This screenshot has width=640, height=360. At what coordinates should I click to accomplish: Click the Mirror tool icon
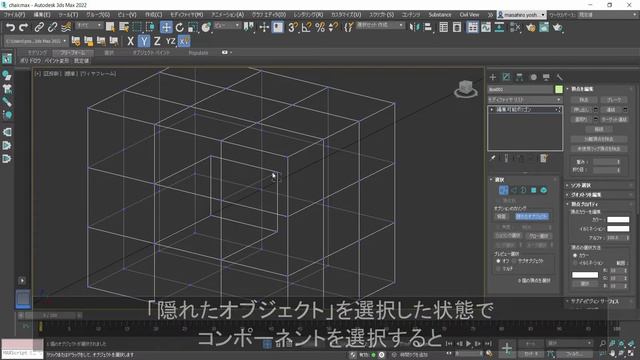(414, 27)
